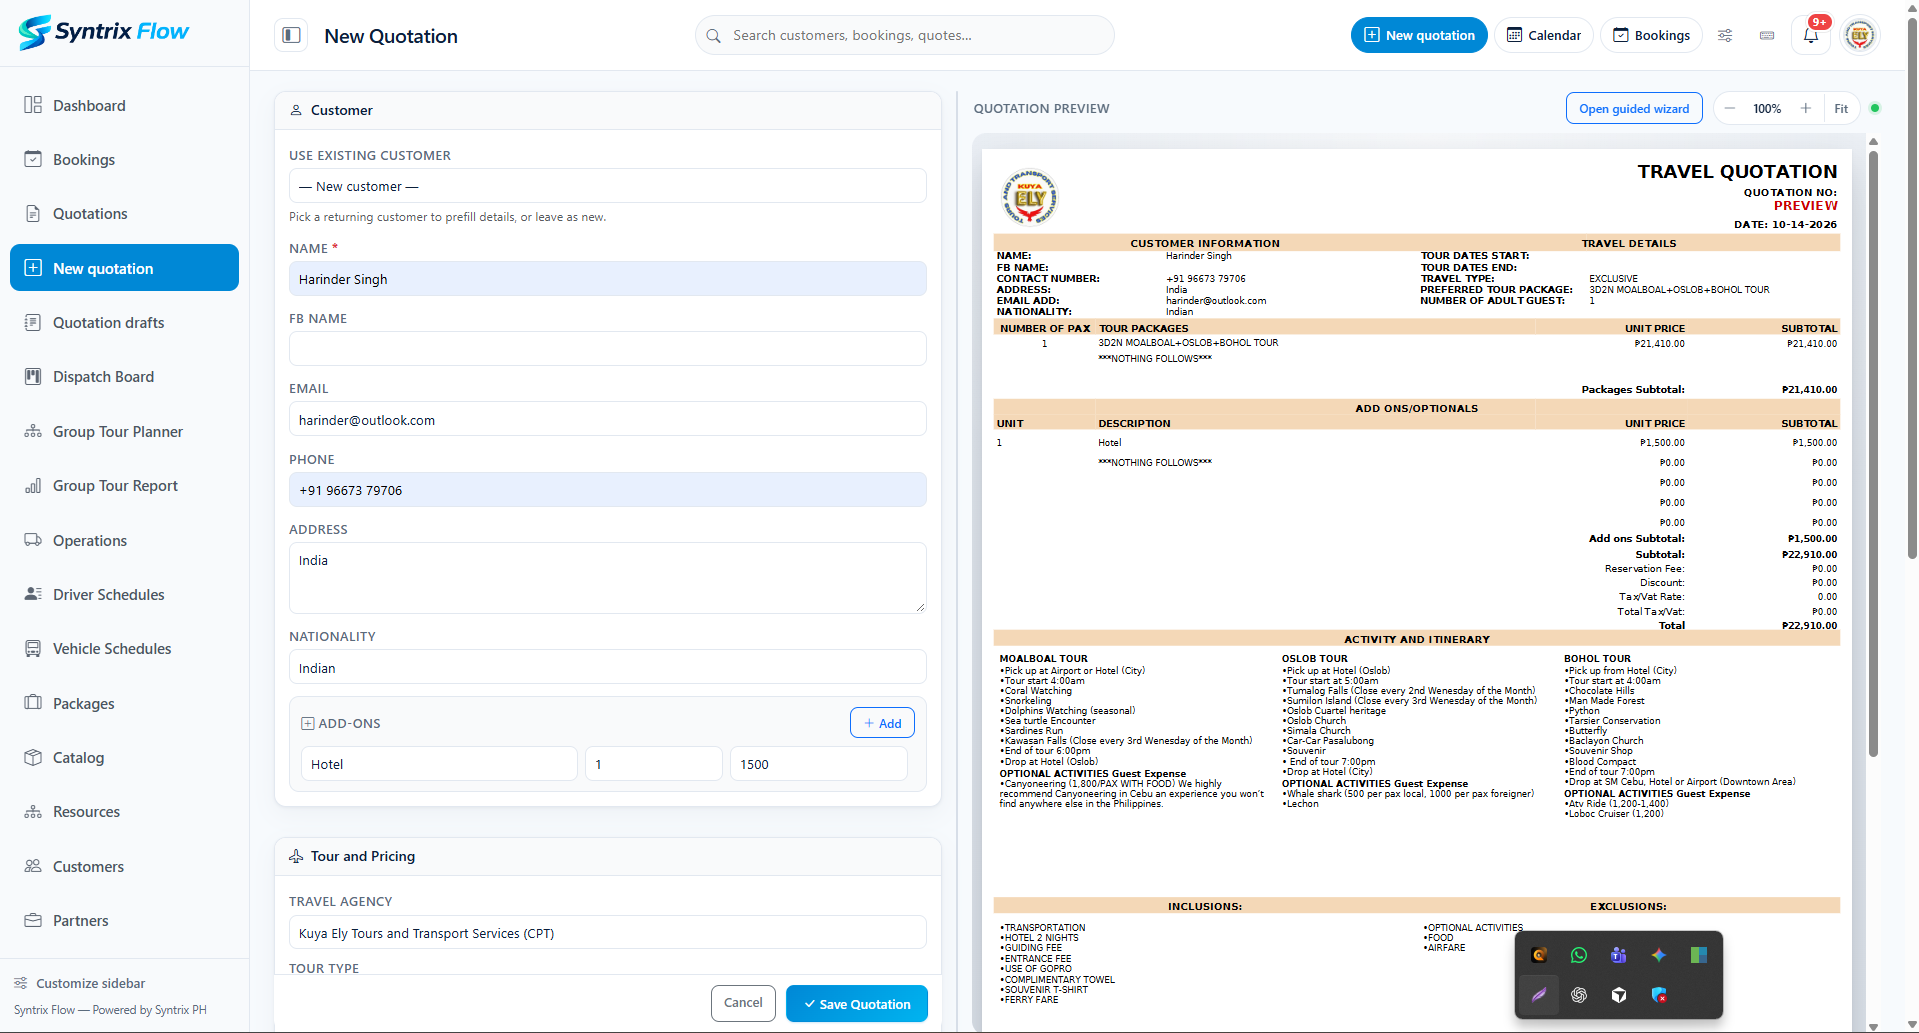Open Windows Security shield tray icon

pos(1659,995)
